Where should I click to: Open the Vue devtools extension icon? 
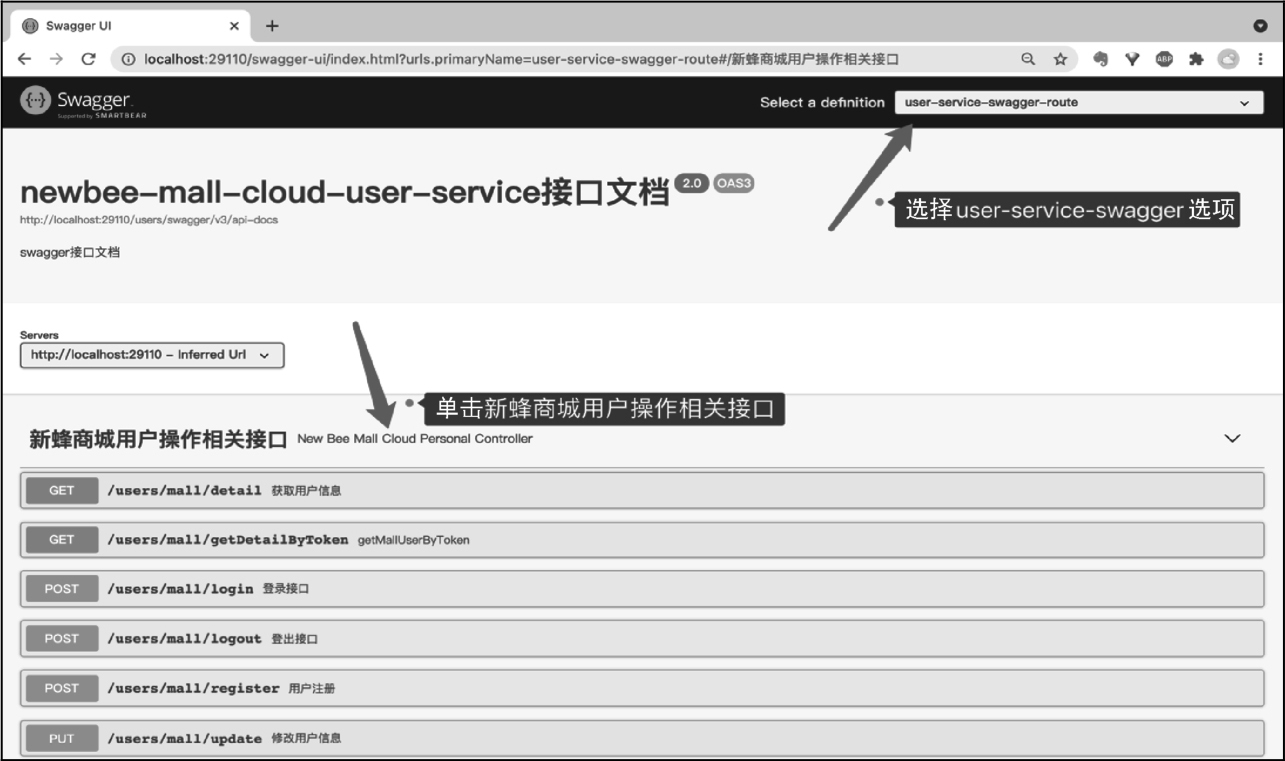[x=1132, y=59]
